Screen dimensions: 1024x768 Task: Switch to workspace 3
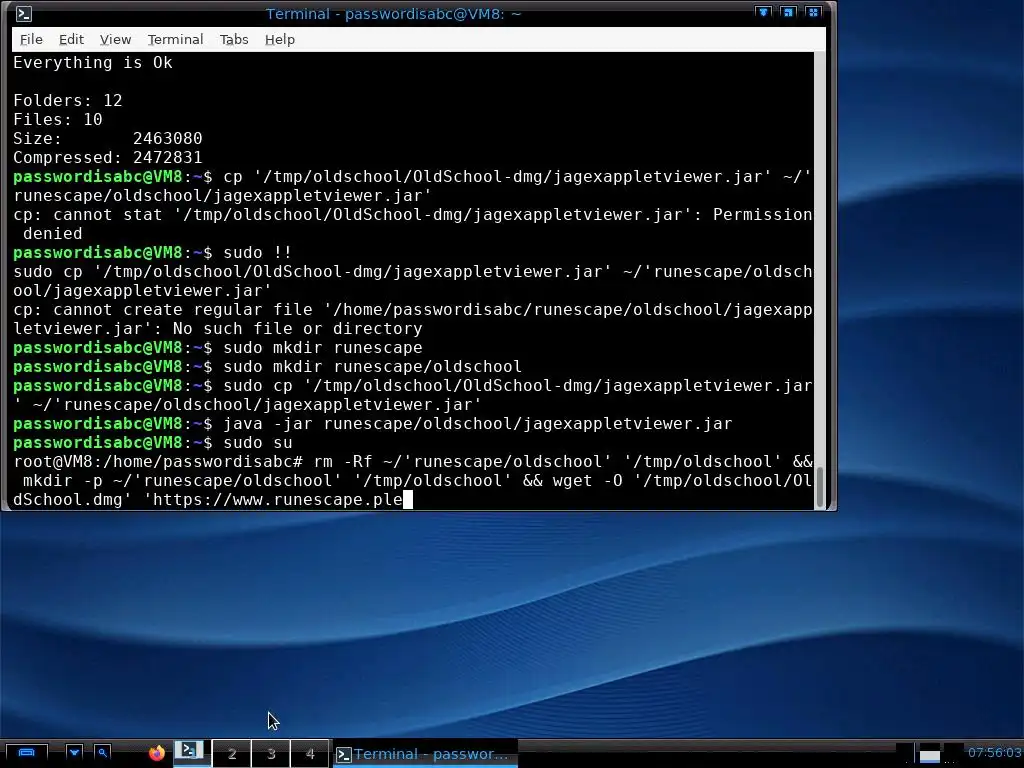coord(271,754)
